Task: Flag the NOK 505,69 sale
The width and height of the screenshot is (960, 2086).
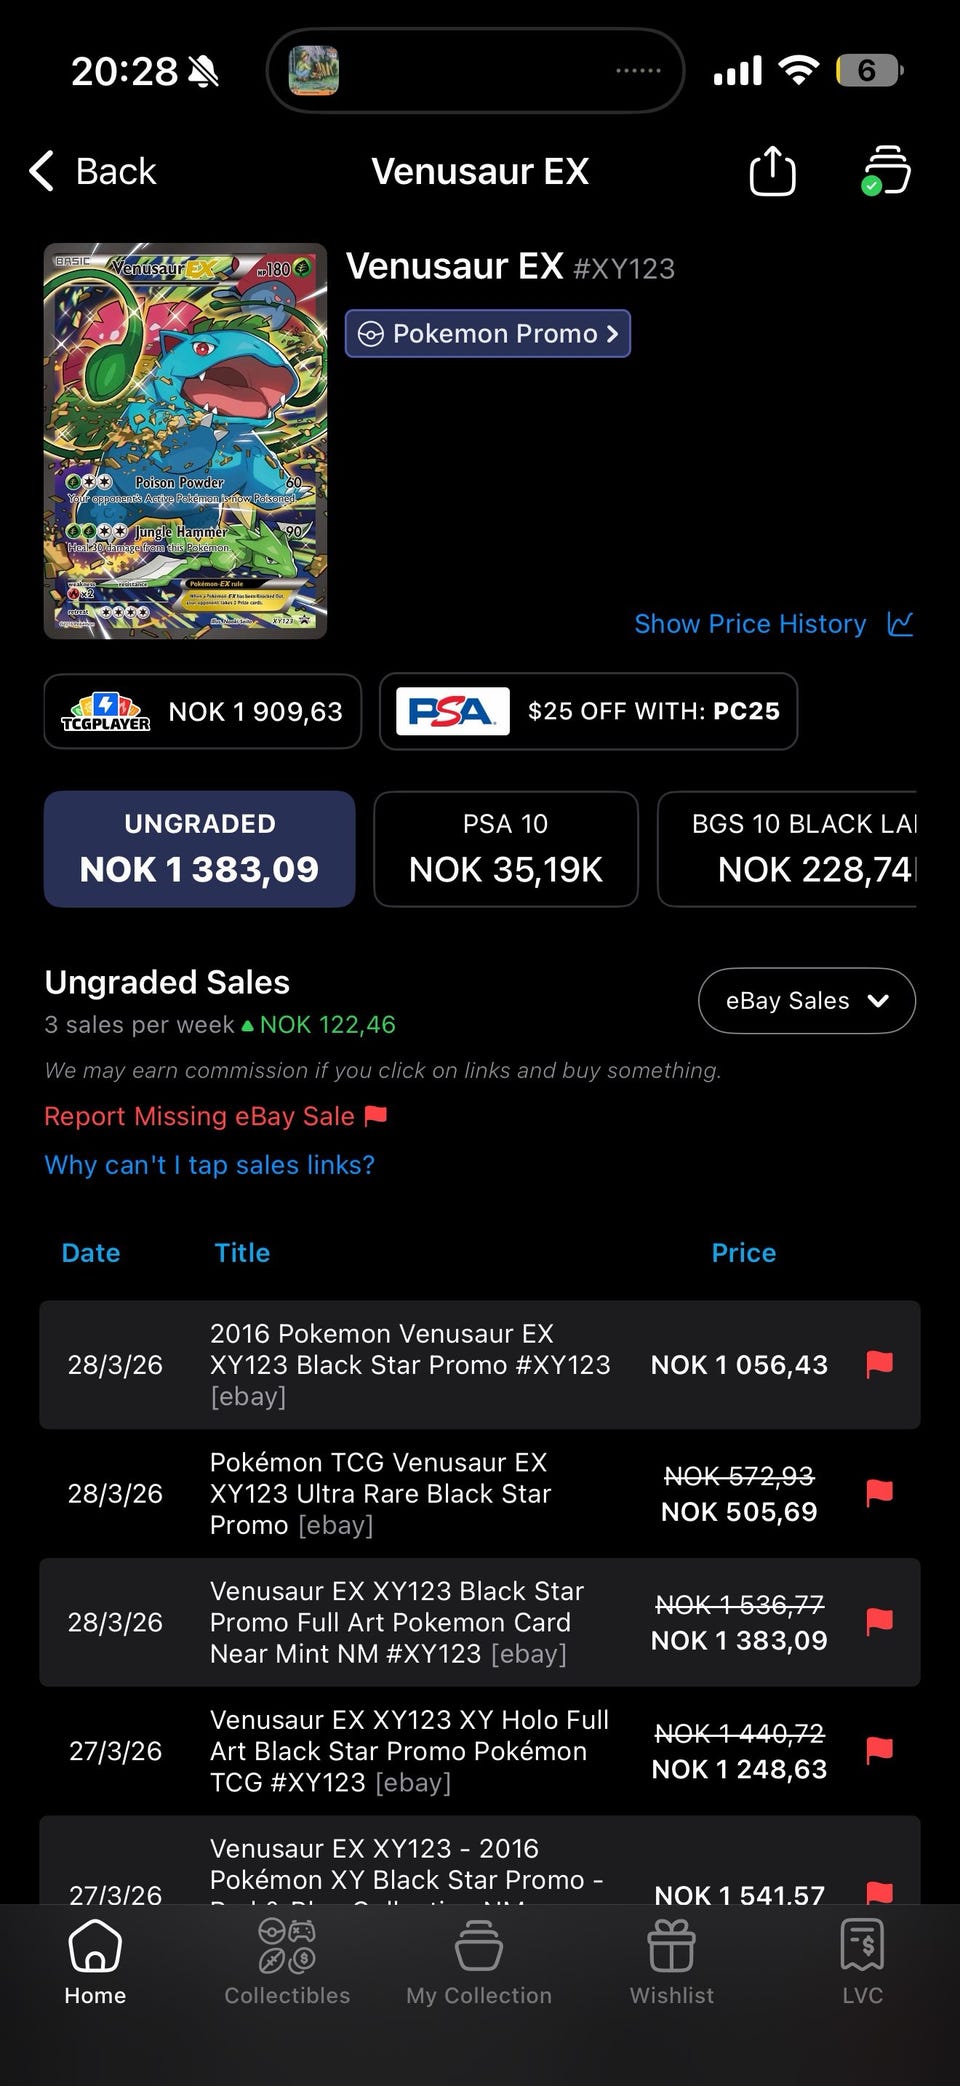Action: [x=879, y=1493]
